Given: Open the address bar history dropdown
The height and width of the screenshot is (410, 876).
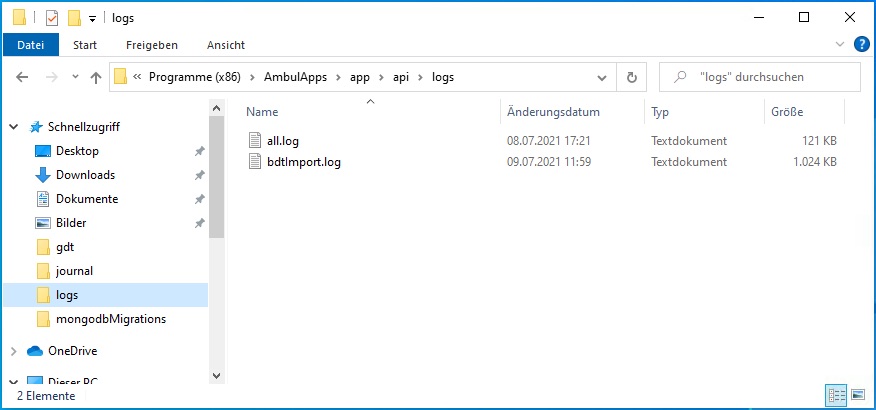Looking at the screenshot, I should [x=602, y=77].
